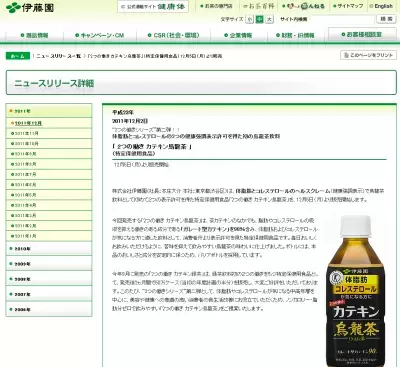Open the 健康体 official site banner
The height and width of the screenshot is (367, 400).
tap(153, 7)
